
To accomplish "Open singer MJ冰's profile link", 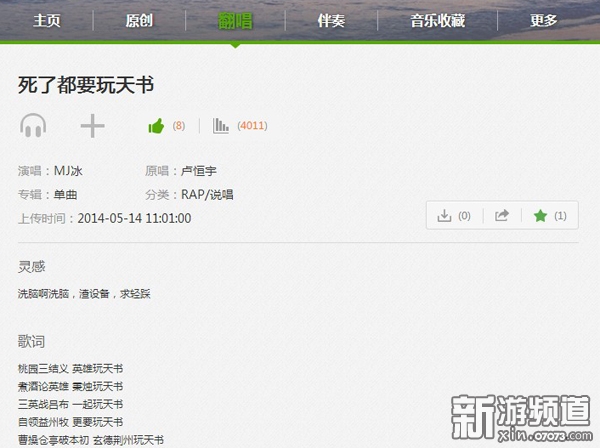I will click(x=68, y=171).
